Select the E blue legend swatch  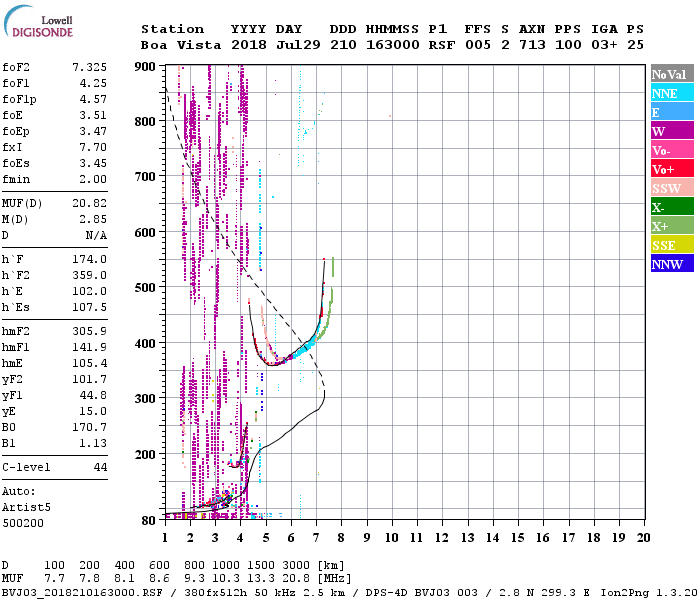672,112
